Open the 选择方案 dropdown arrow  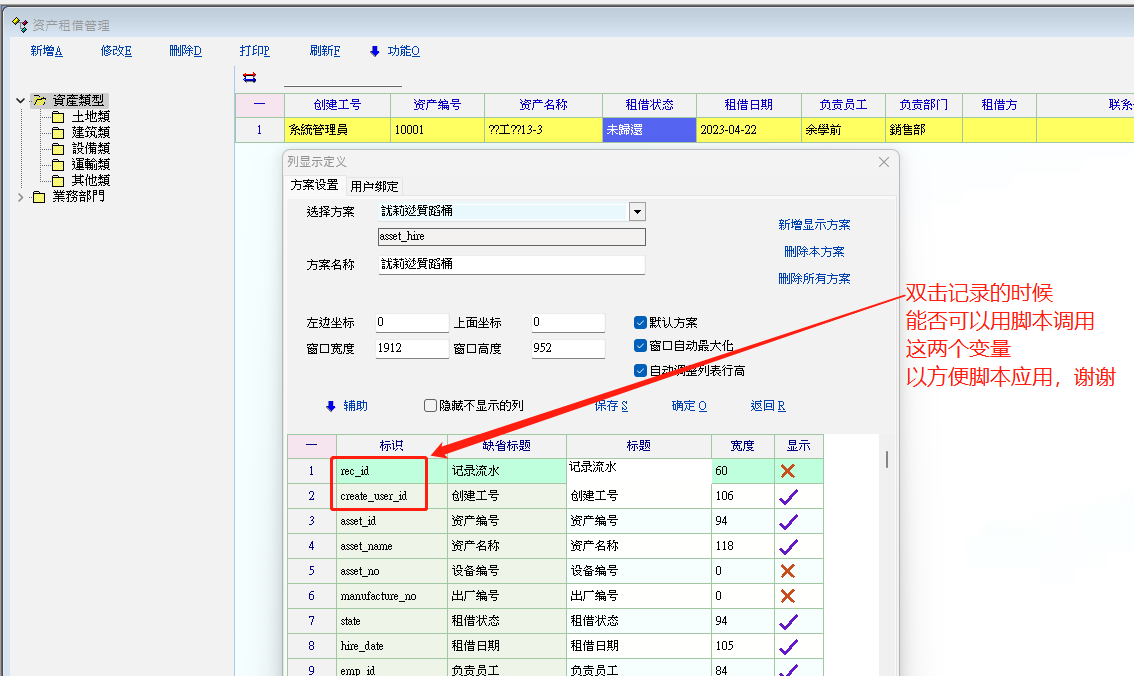[637, 212]
